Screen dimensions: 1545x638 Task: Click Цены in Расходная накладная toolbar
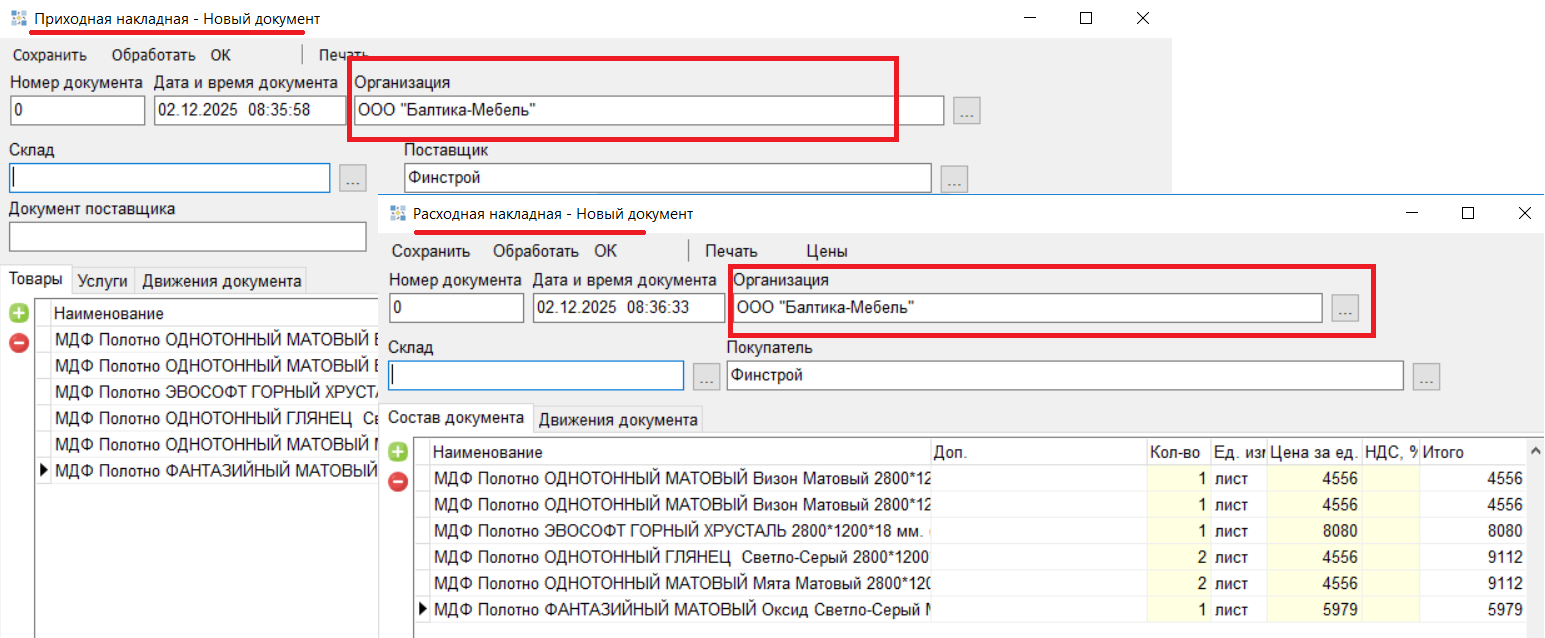pyautogui.click(x=827, y=252)
